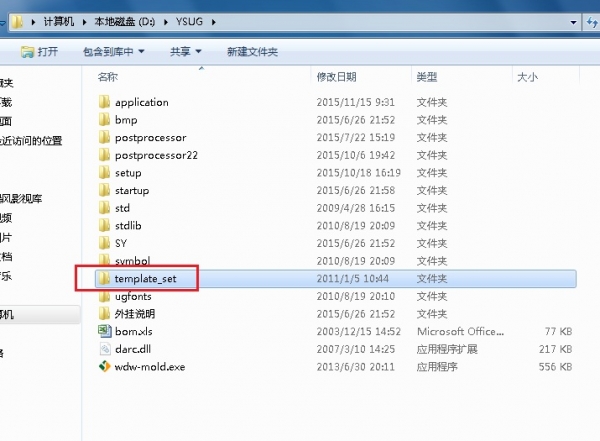This screenshot has height=441, width=600.
Task: Select the template_set folder name
Action: (x=145, y=278)
